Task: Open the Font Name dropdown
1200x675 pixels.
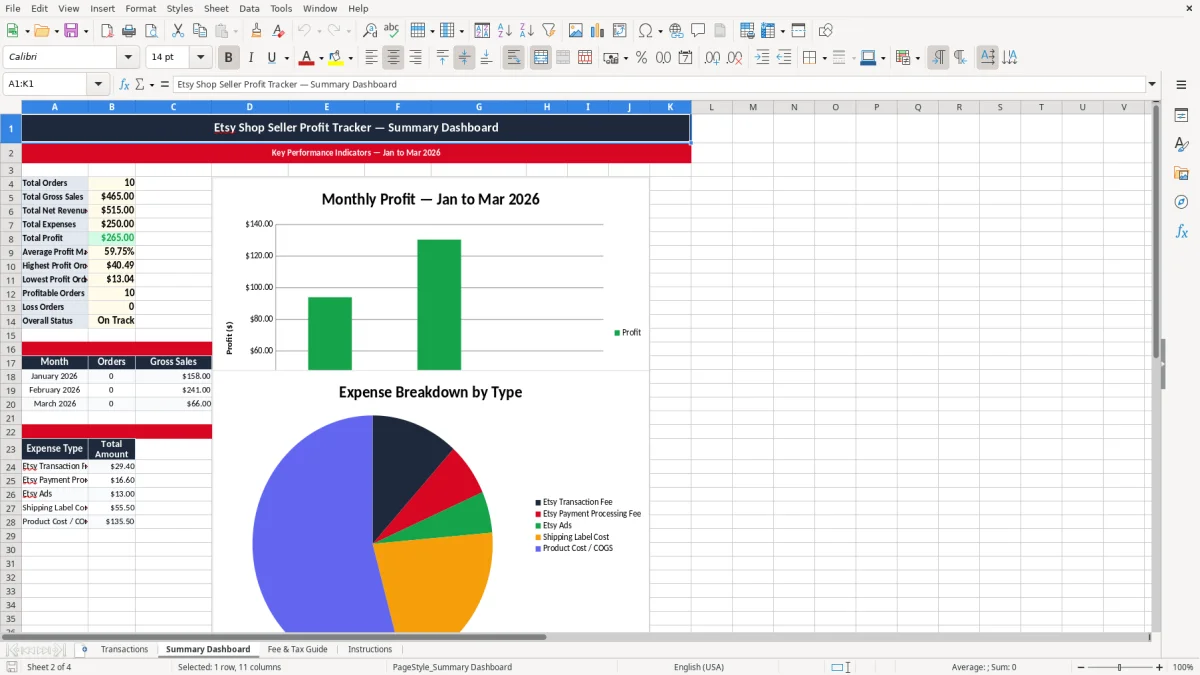Action: (x=128, y=58)
